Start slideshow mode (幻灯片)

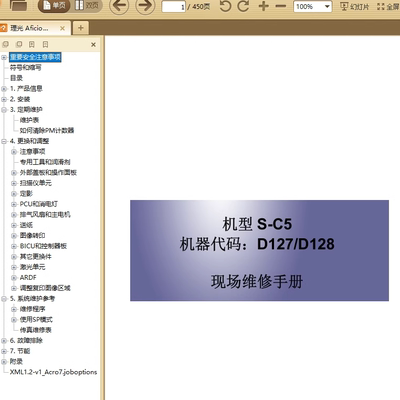tap(355, 6)
